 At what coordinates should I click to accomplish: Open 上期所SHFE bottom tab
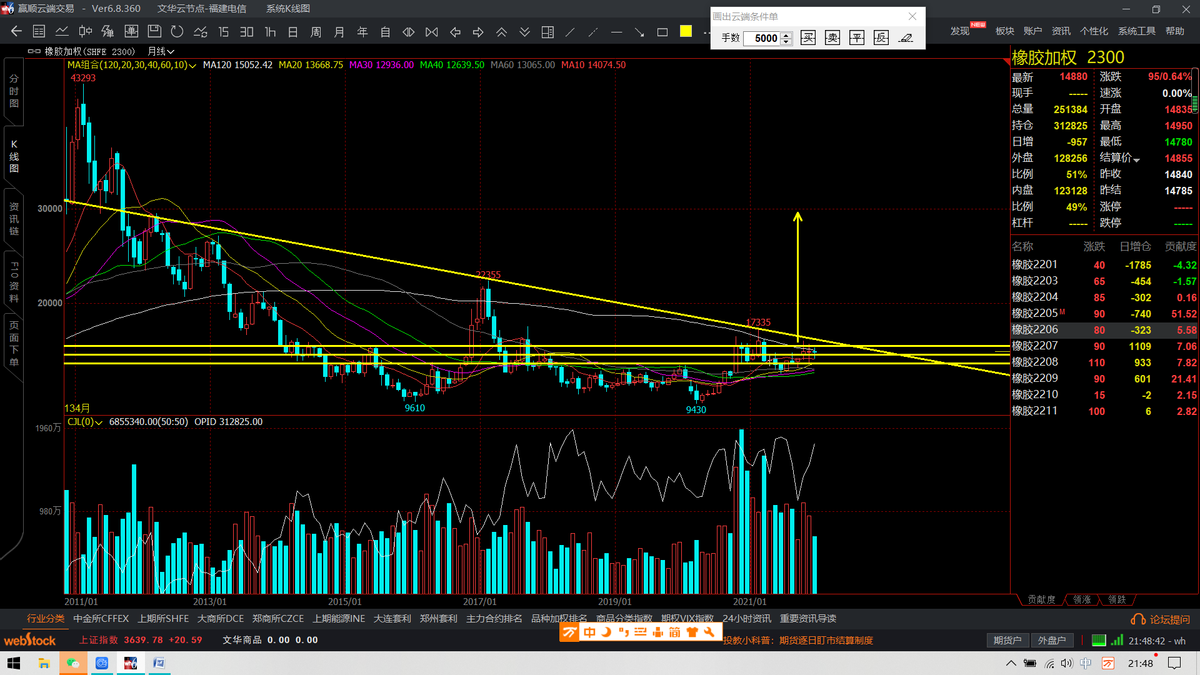click(163, 619)
